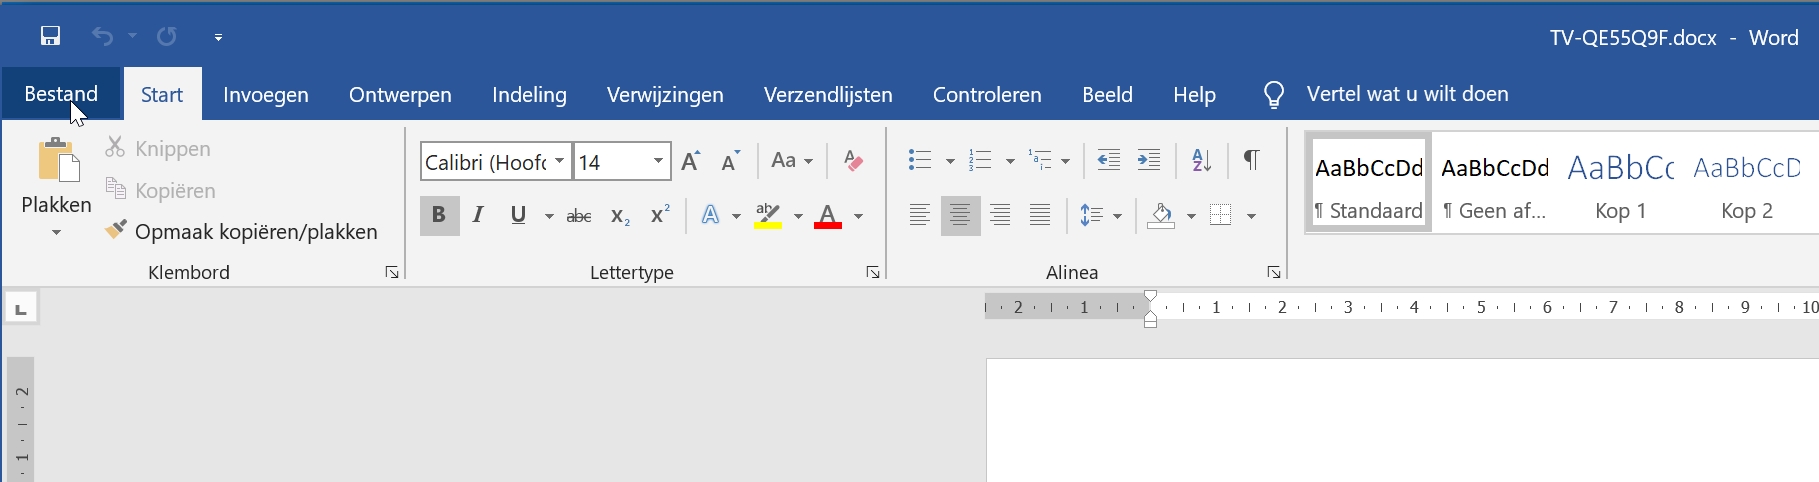Click the Clear All Formatting eraser icon
This screenshot has height=482, width=1819.
[853, 161]
